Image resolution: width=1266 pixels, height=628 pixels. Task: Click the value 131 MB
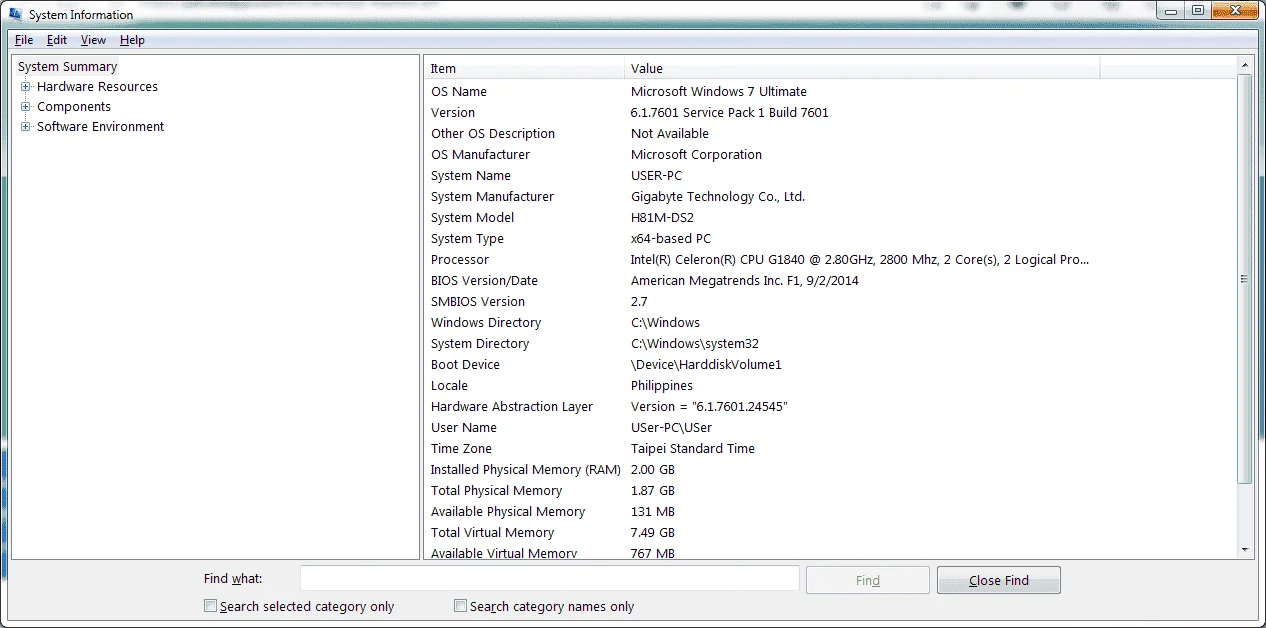point(652,512)
